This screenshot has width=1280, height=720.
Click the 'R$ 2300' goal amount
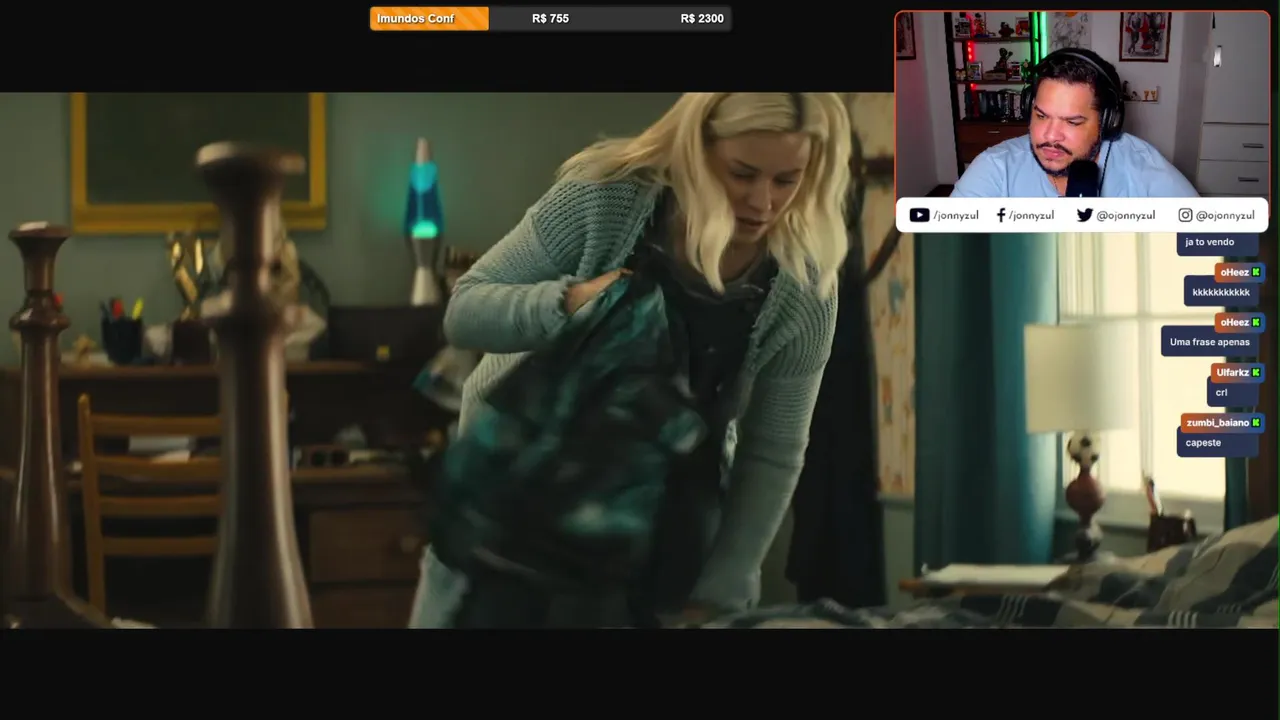pyautogui.click(x=702, y=18)
